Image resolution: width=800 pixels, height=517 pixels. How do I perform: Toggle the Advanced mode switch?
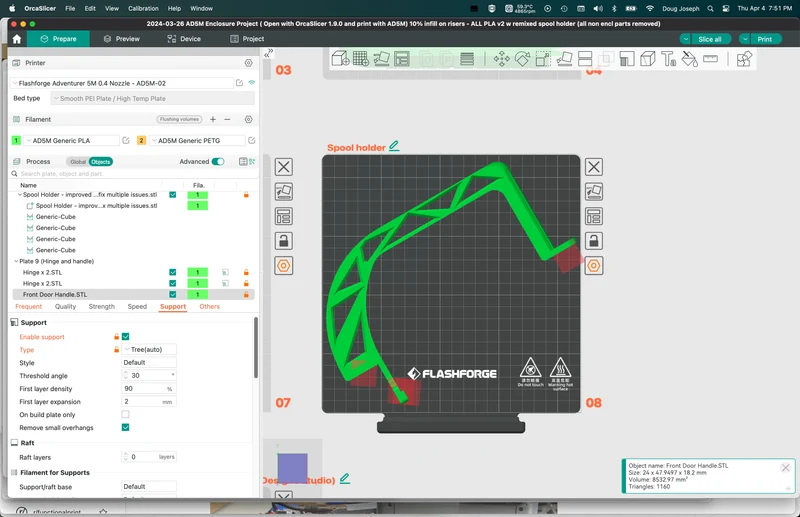[218, 162]
